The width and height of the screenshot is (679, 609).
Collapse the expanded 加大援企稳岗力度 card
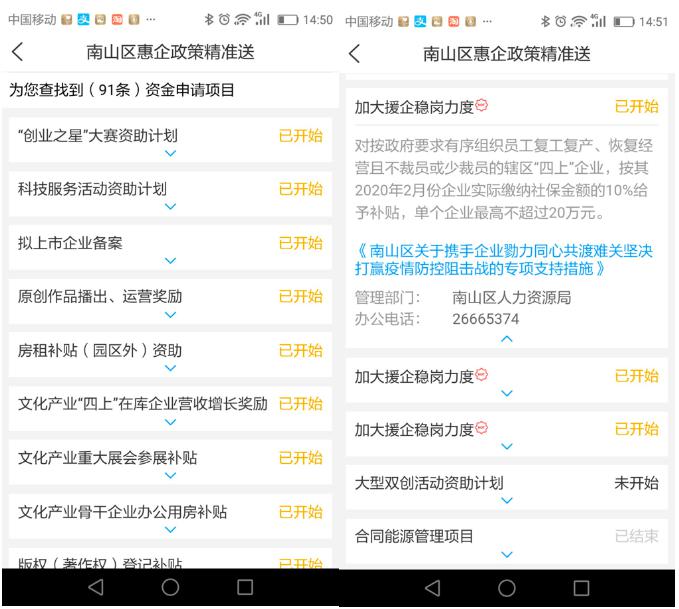(507, 339)
